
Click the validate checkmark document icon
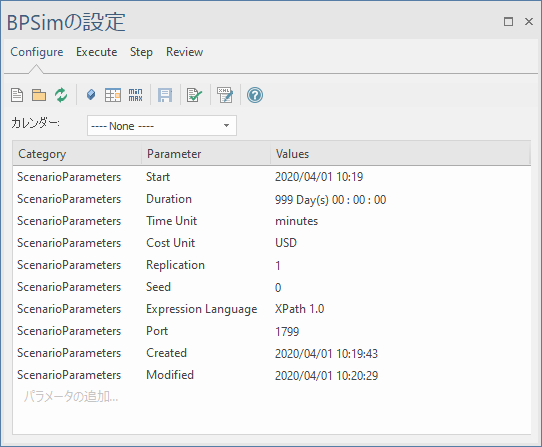coord(194,95)
